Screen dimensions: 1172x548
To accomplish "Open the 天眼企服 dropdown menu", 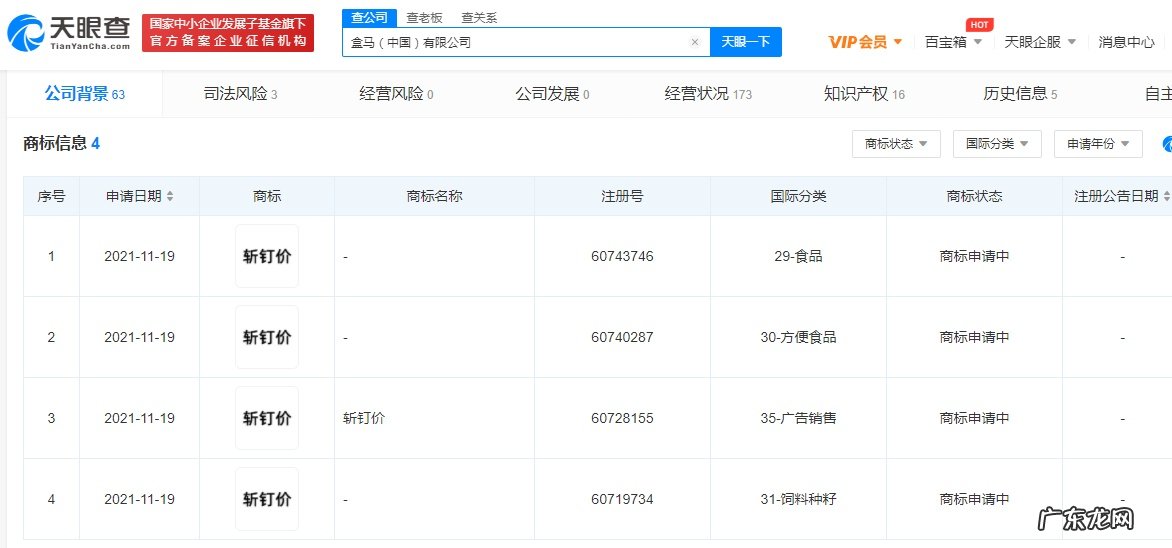I will point(1040,42).
